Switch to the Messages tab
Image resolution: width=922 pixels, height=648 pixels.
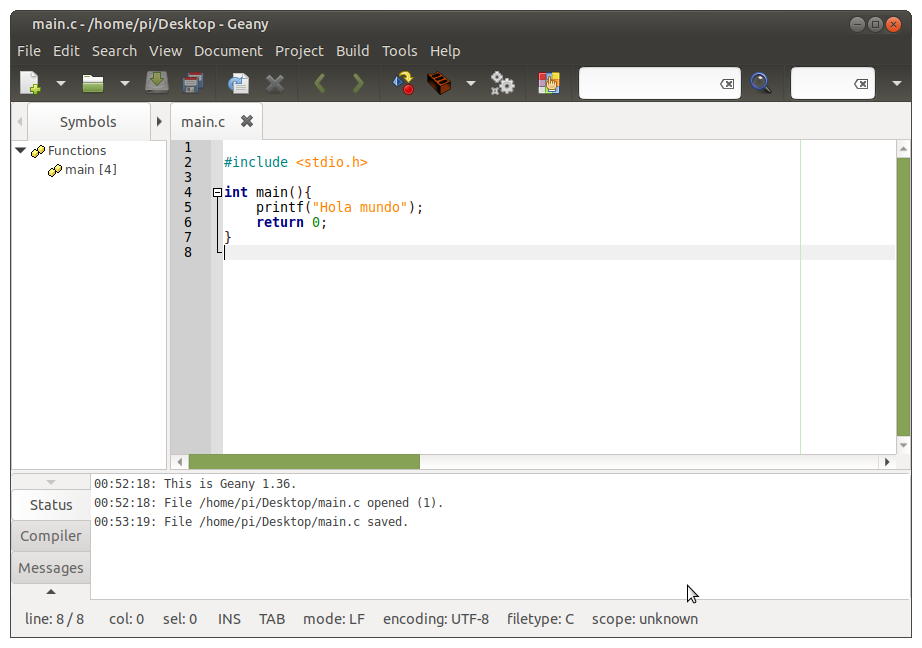(x=51, y=568)
